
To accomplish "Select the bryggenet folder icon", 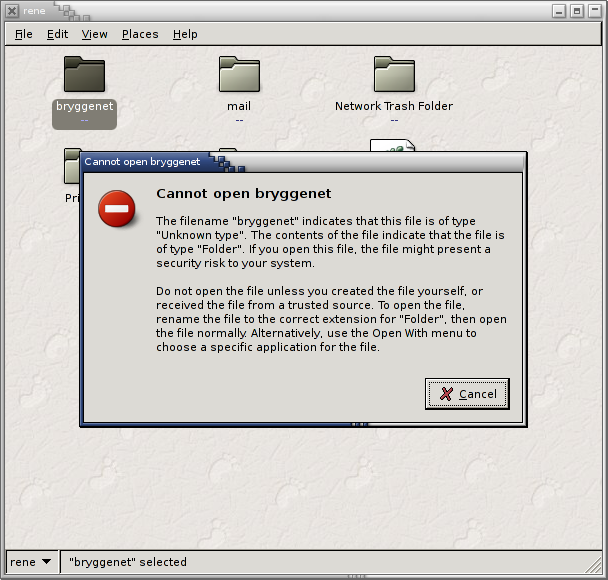I will tap(84, 74).
